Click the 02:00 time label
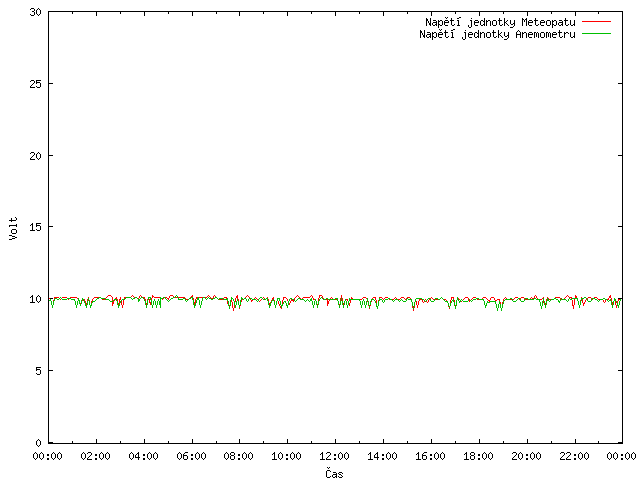Screen dimensions: 640x480 tap(96, 456)
